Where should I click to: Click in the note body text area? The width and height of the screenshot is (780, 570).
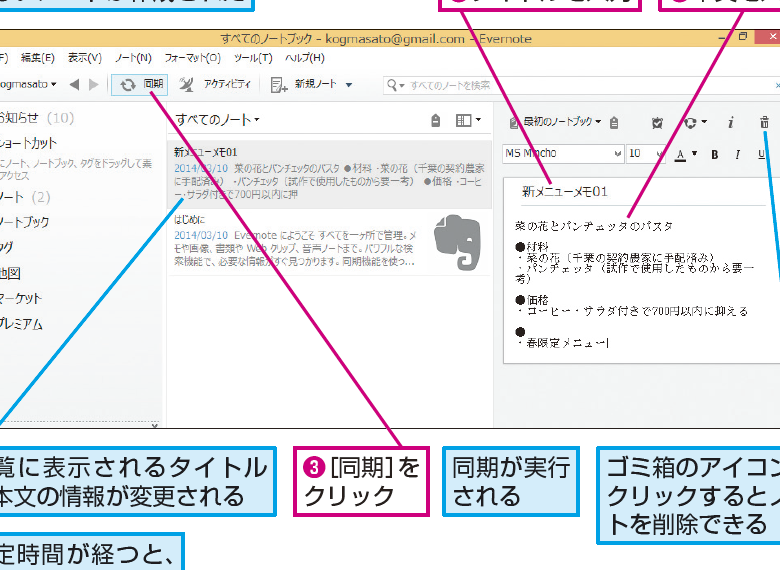click(642, 284)
